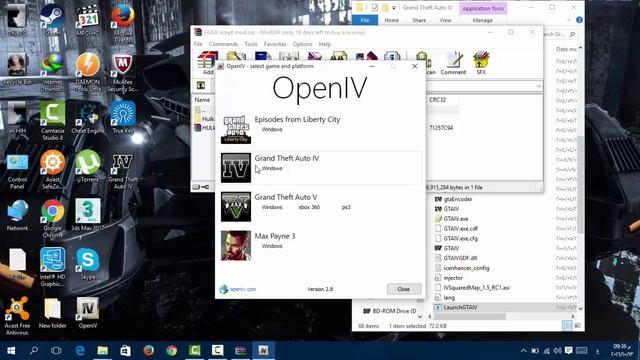
Task: Open Manage tab in Explorer ribbon
Action: click(x=482, y=20)
